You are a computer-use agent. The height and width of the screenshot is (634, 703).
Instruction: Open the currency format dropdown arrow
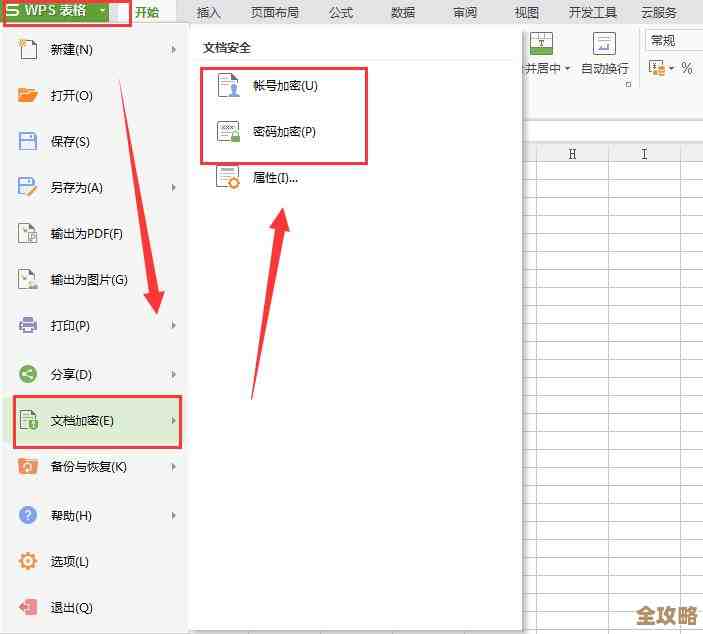pyautogui.click(x=671, y=69)
